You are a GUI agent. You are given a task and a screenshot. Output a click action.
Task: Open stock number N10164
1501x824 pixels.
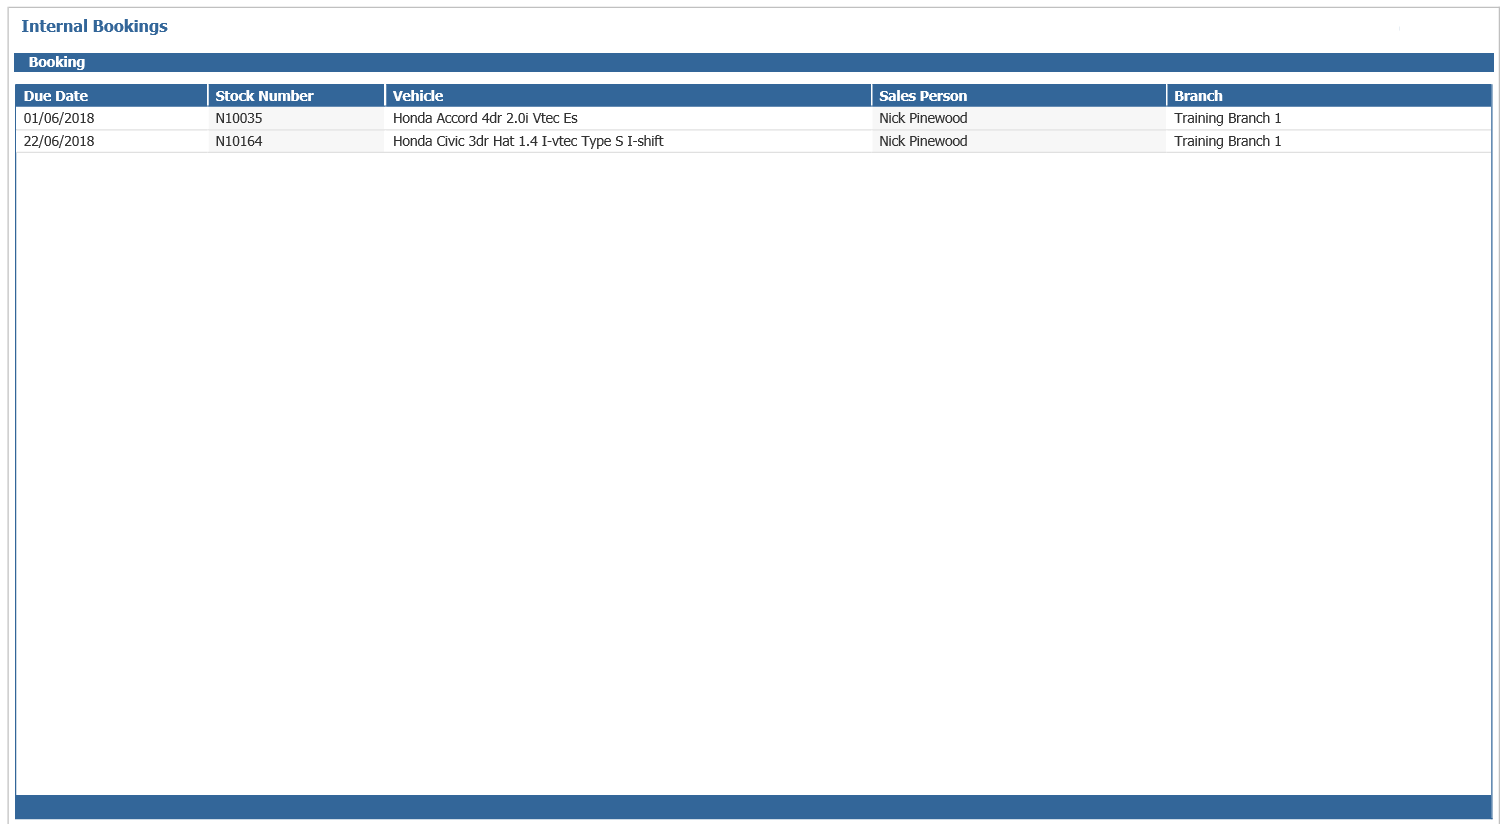(238, 141)
